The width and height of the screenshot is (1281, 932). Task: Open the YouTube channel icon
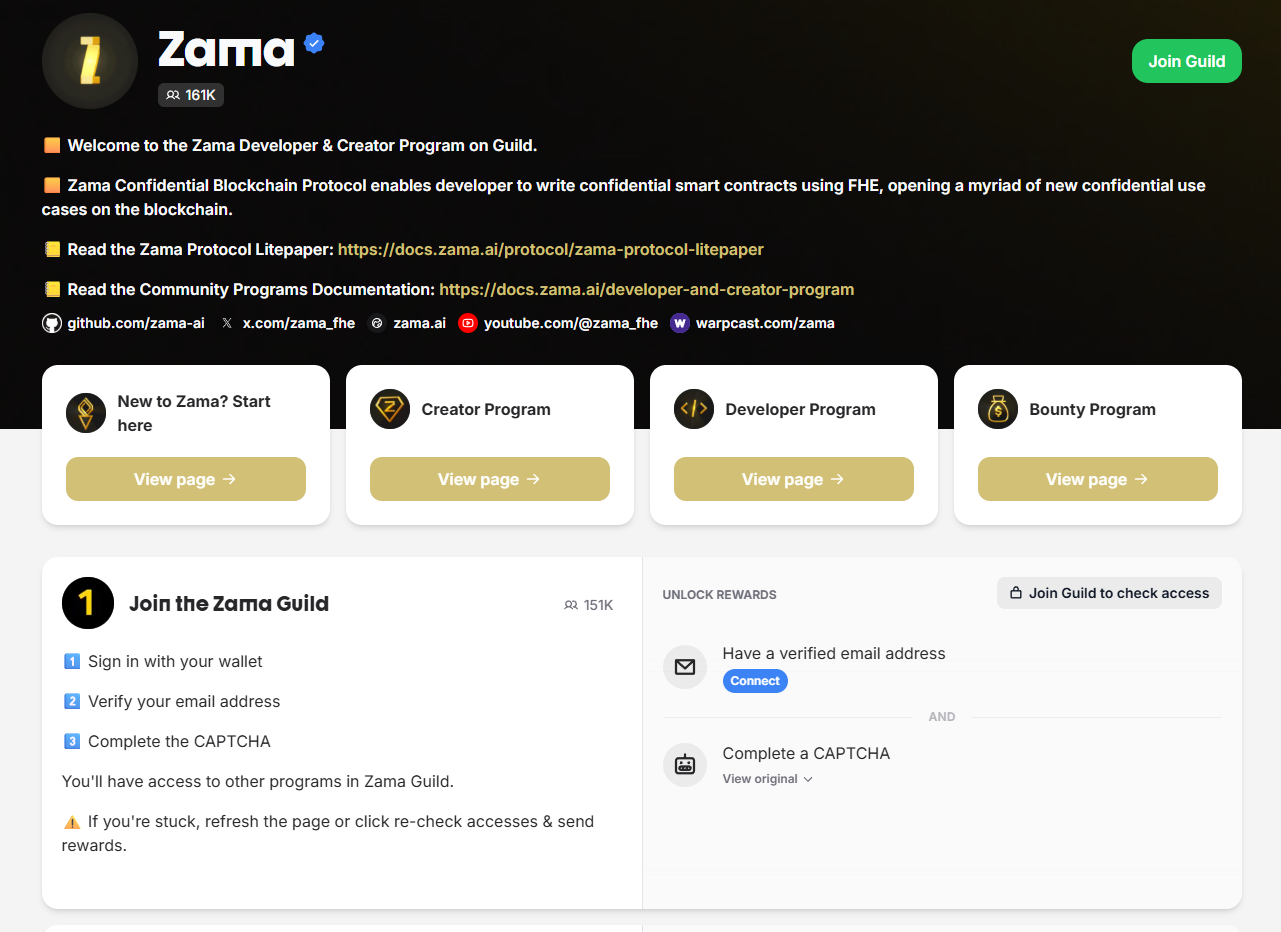467,323
